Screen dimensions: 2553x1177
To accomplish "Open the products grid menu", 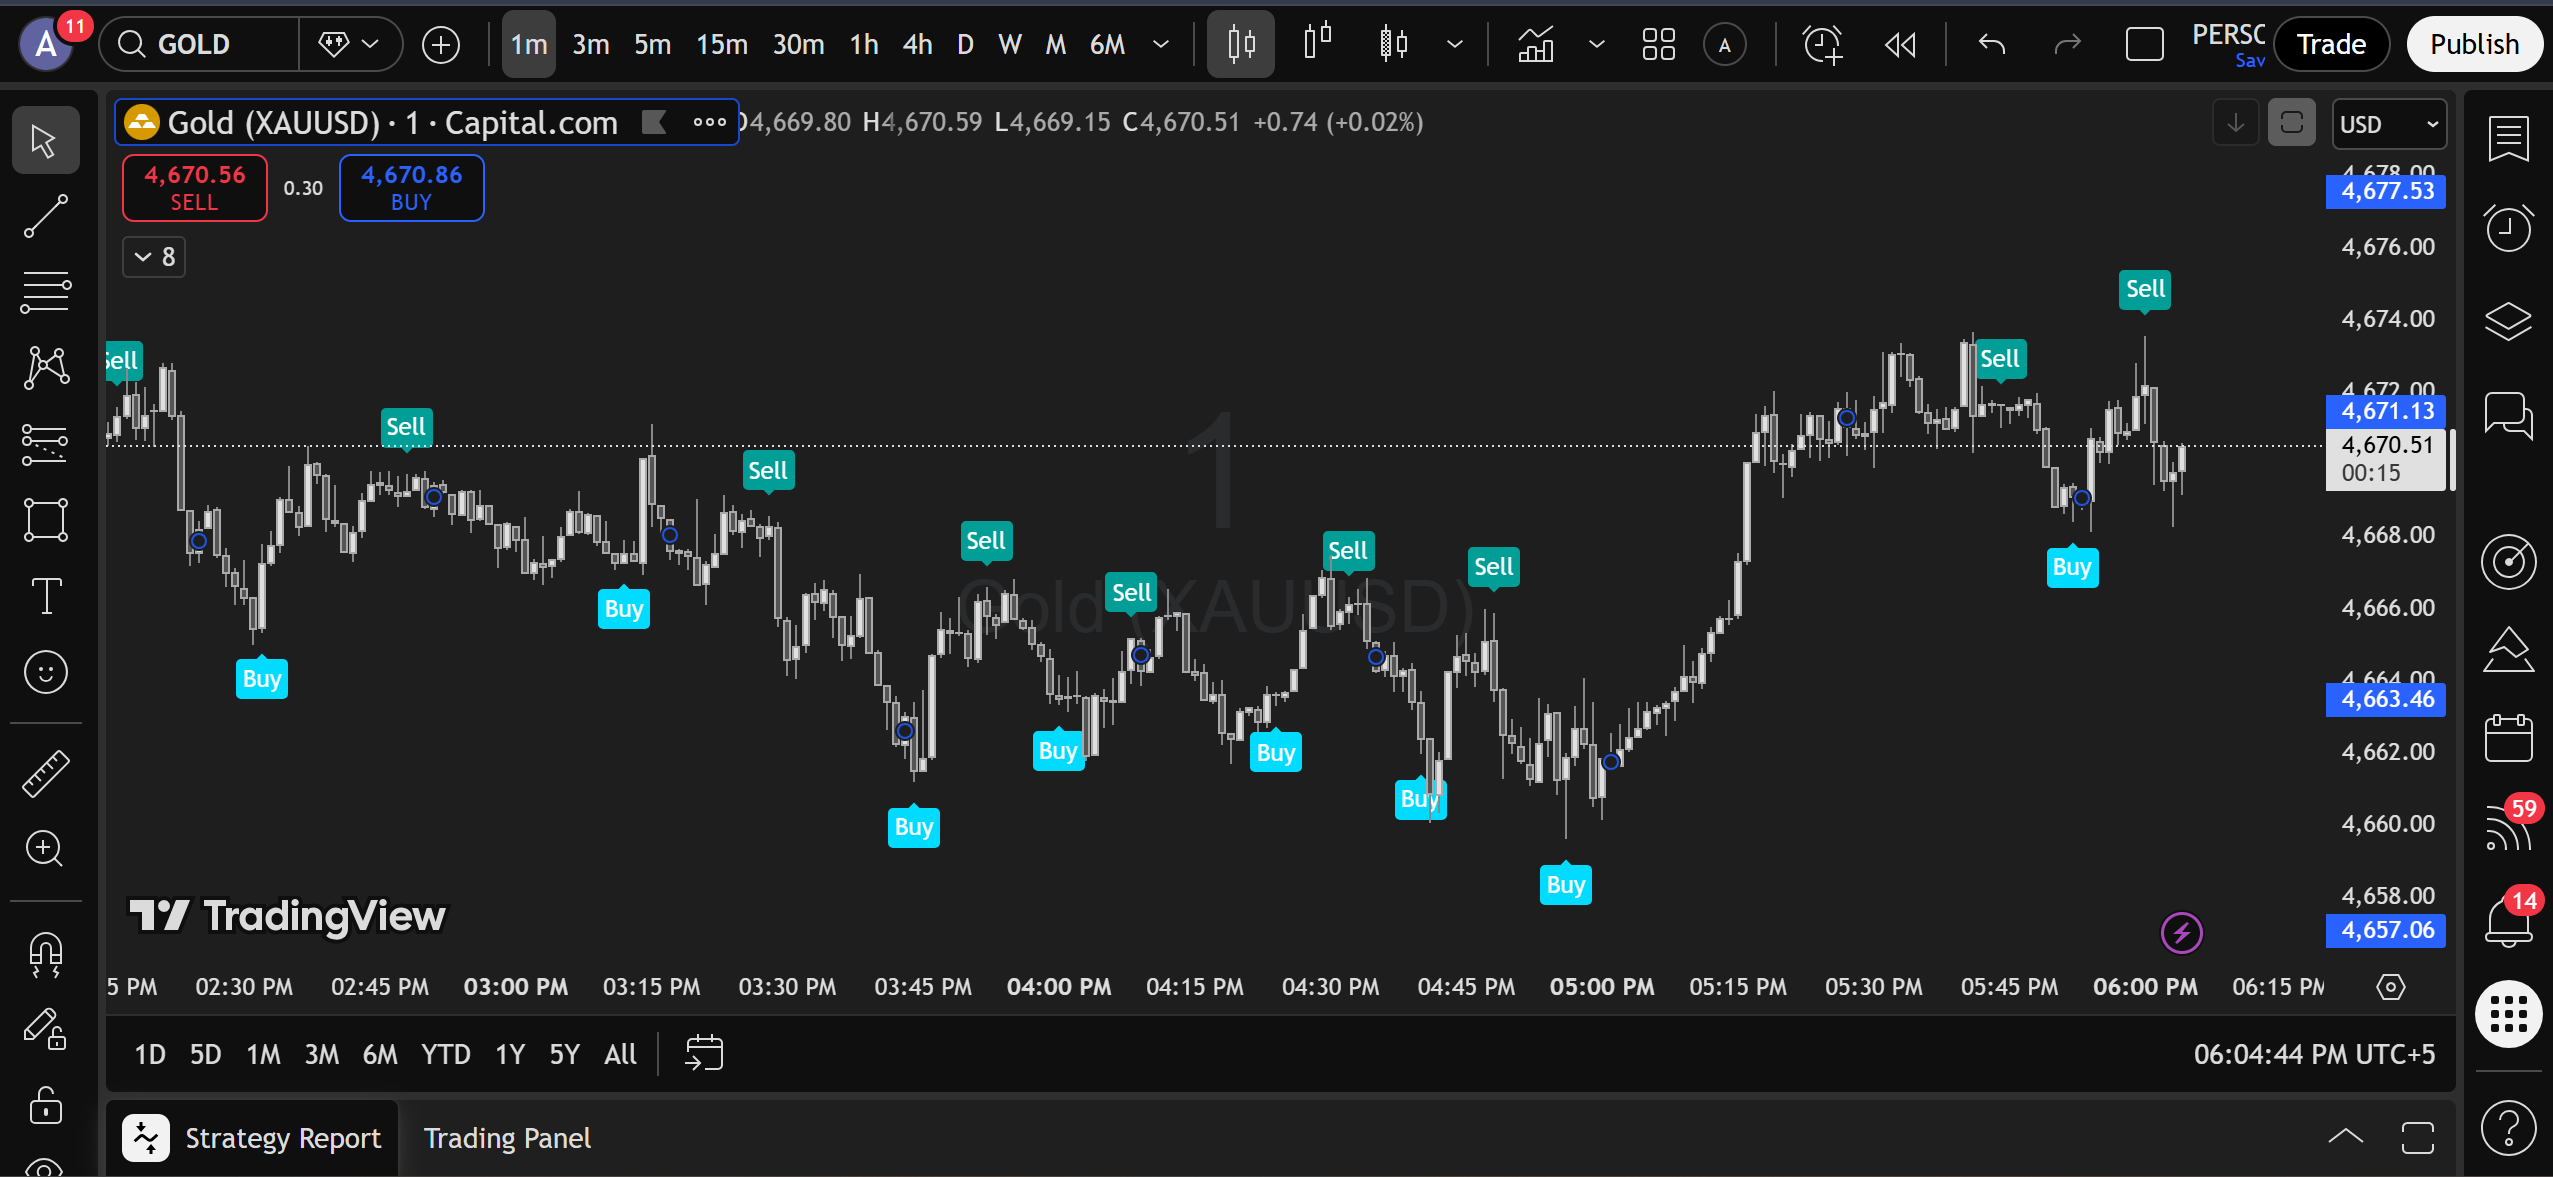I will 2508,1015.
